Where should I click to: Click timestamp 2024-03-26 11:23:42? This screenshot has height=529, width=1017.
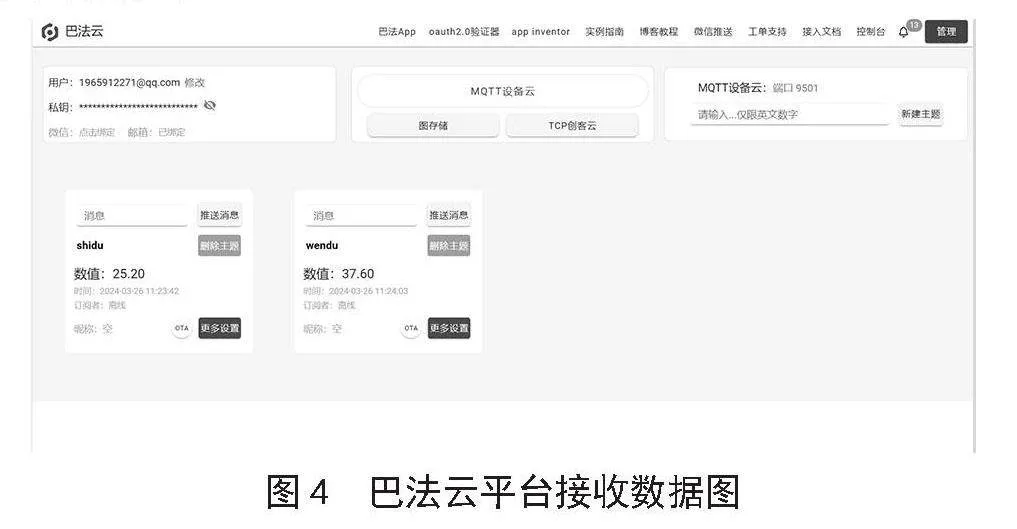(139, 291)
